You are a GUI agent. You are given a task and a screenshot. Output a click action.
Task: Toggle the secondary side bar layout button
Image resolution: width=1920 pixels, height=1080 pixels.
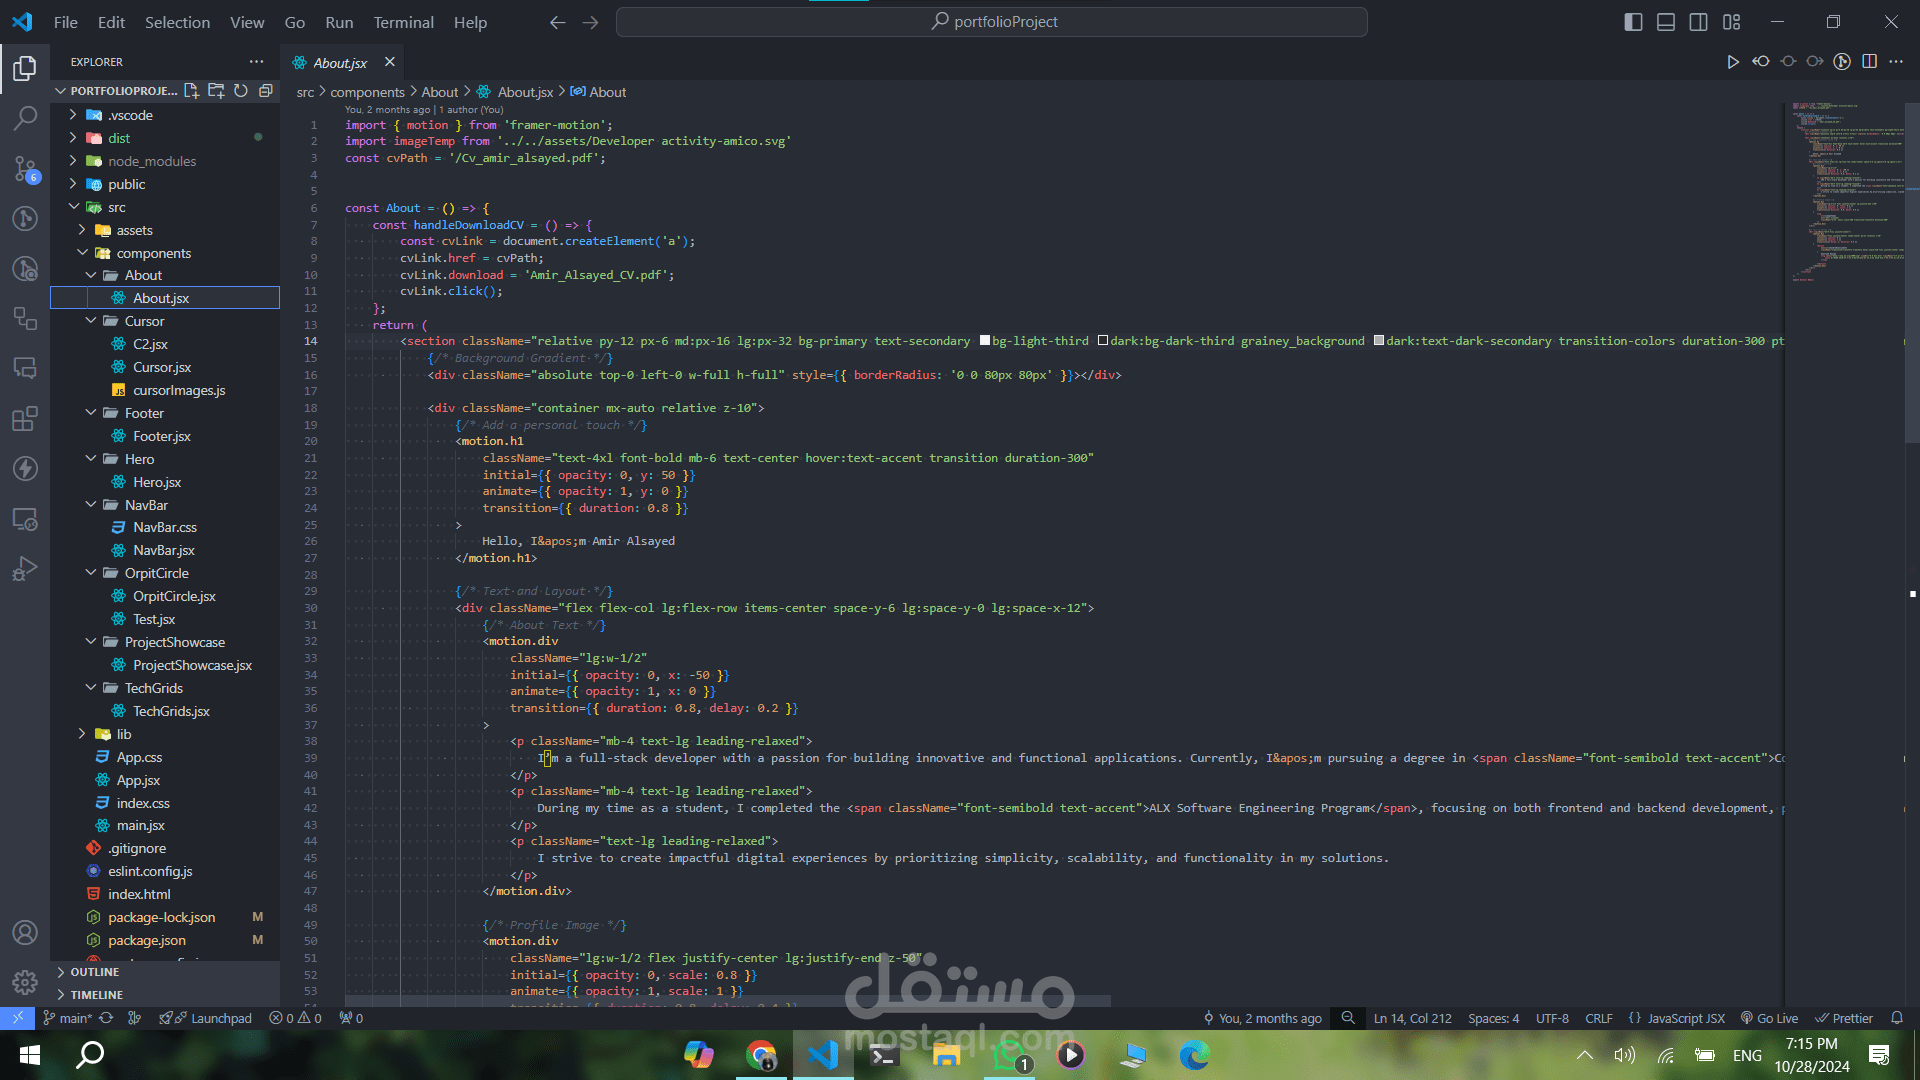[x=1698, y=22]
